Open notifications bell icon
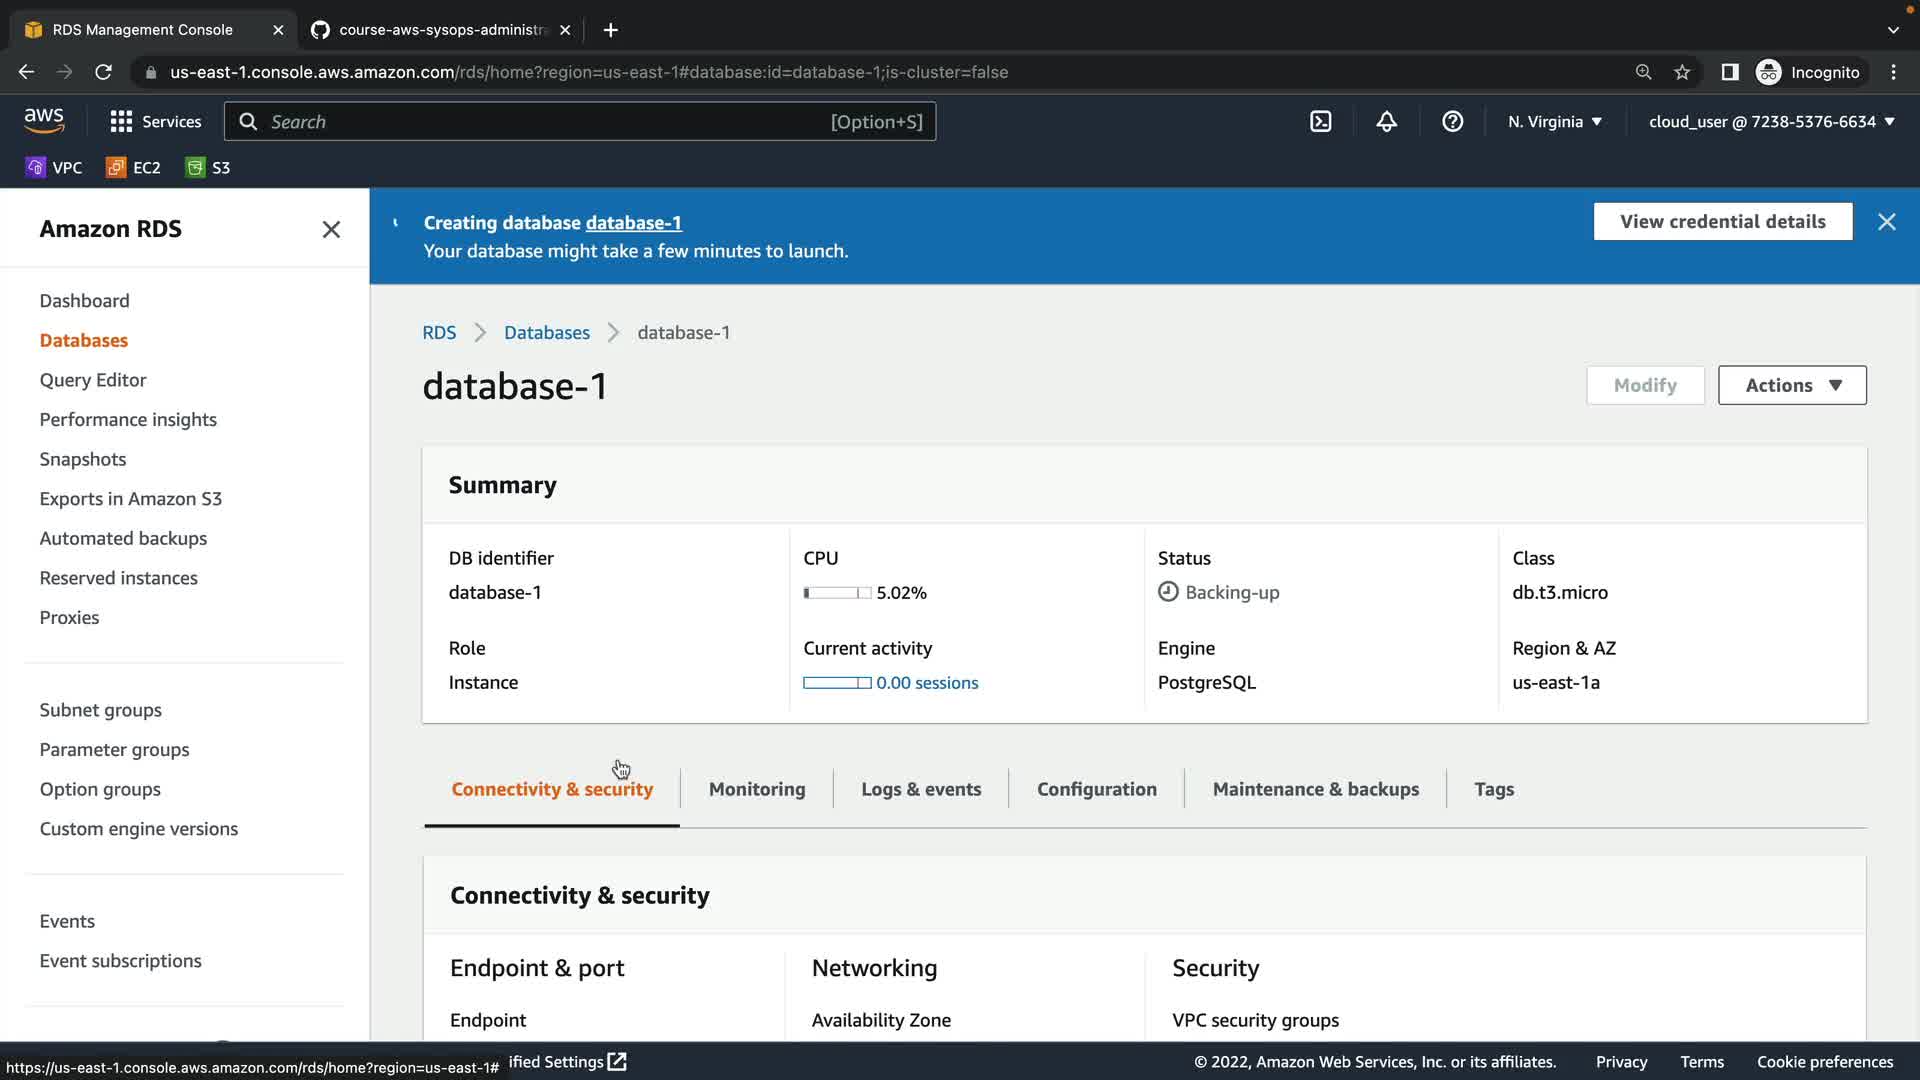The height and width of the screenshot is (1080, 1920). click(1386, 121)
